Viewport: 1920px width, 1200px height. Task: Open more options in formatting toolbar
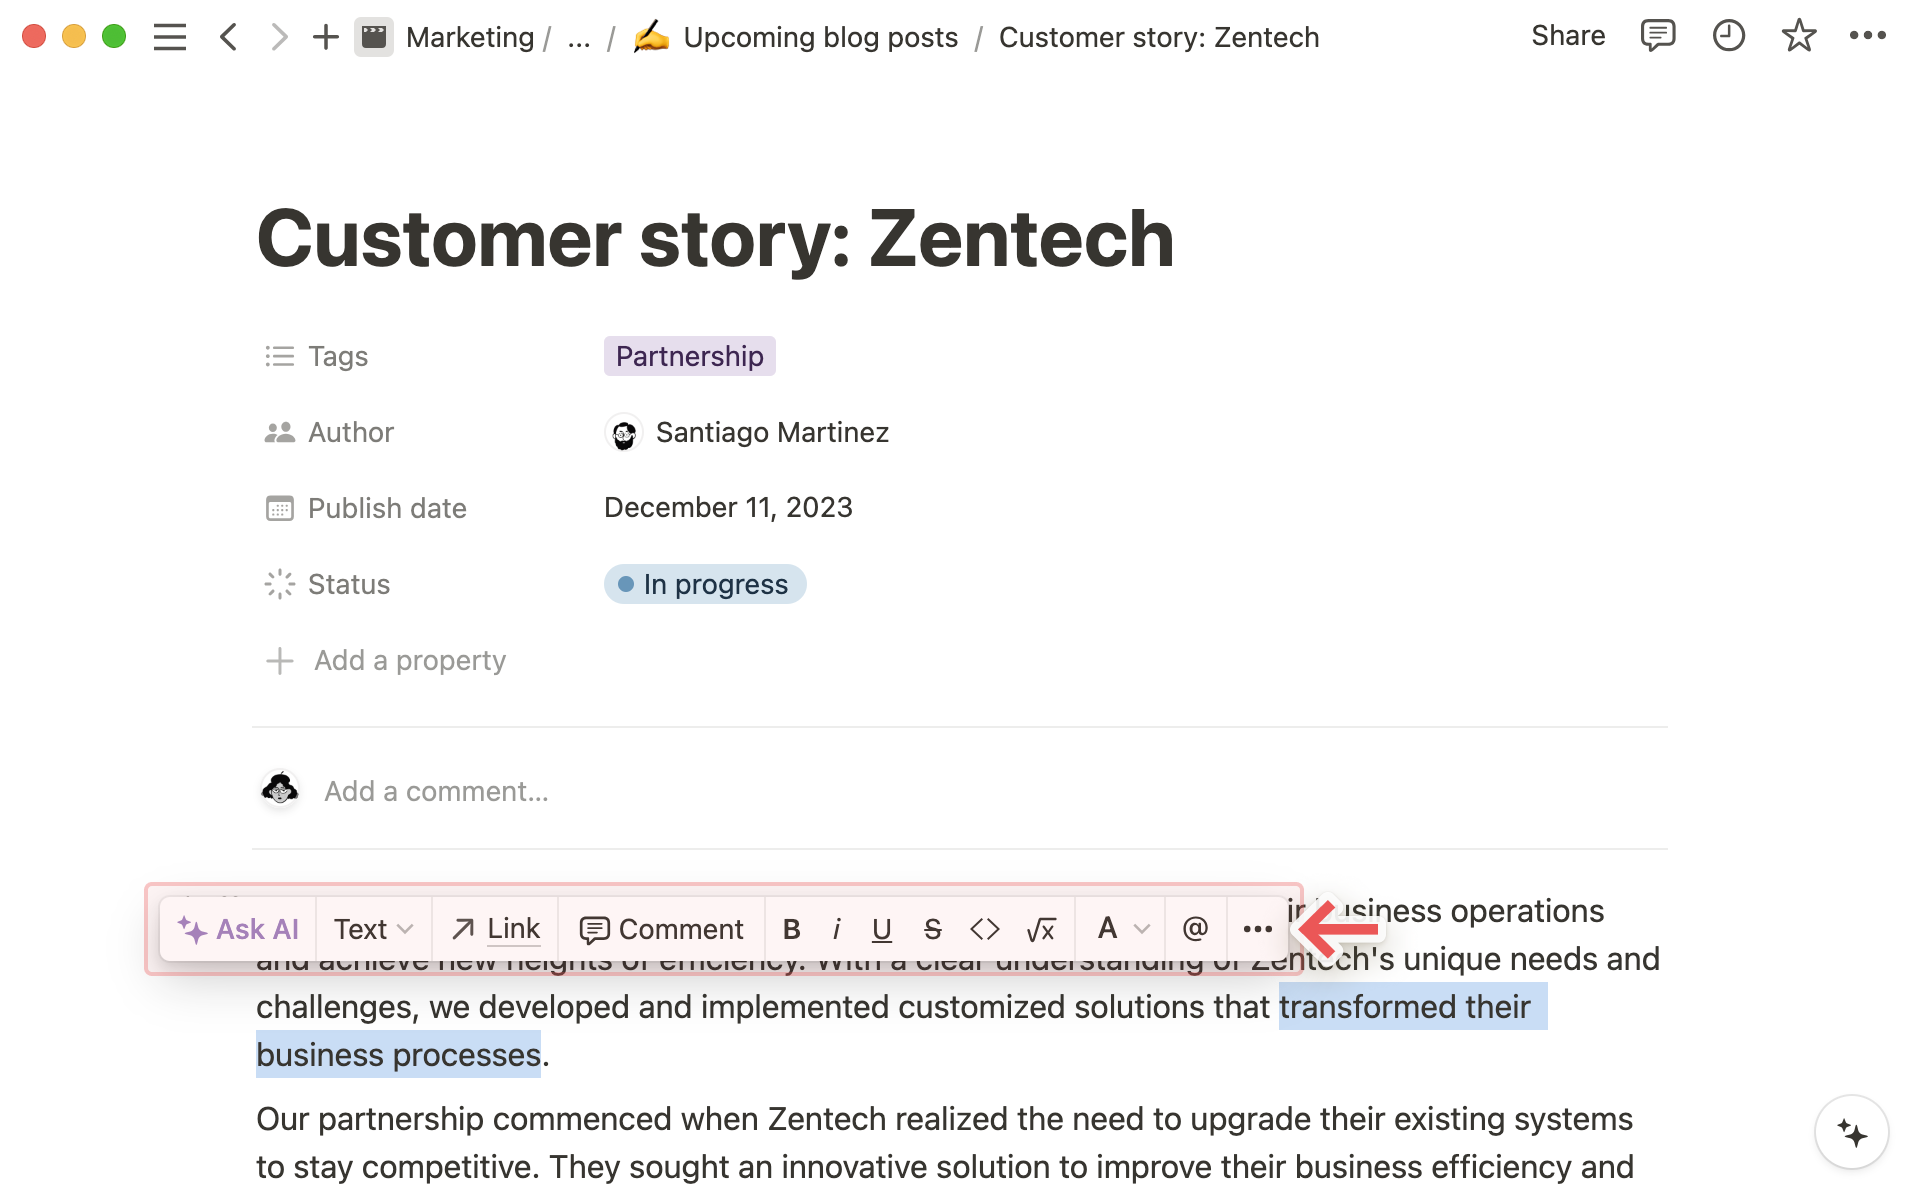(1257, 930)
